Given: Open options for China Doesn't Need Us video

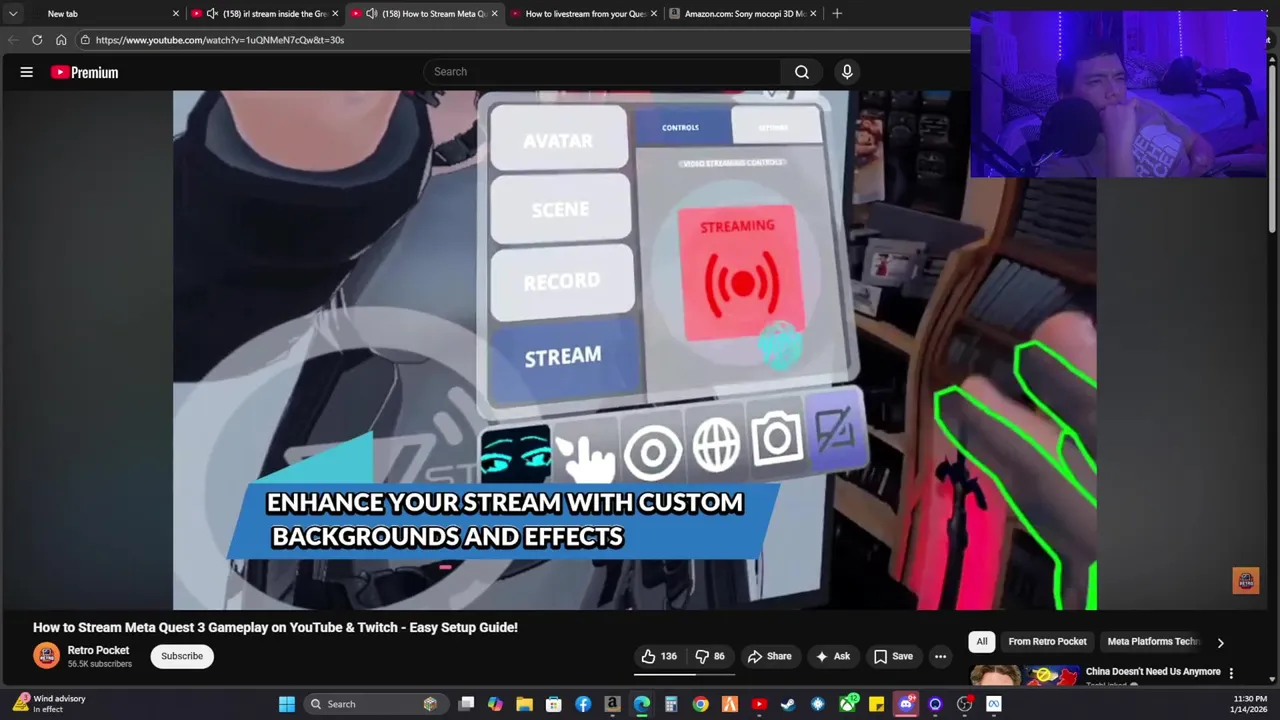Looking at the screenshot, I should pos(1231,673).
